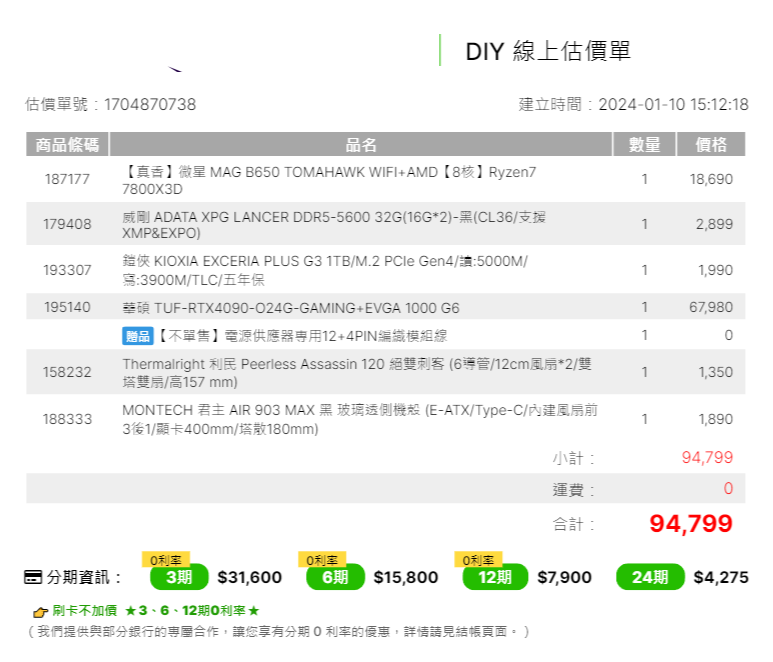
Task: Click the bank cooperation note in parentheses
Action: coord(279,631)
